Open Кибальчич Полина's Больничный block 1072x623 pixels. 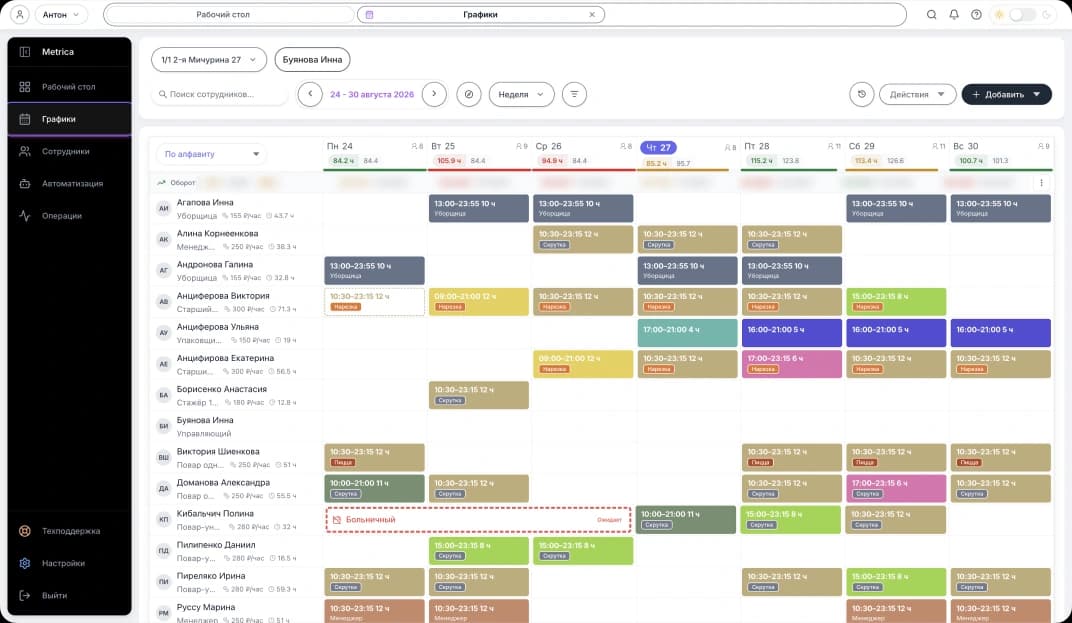click(x=479, y=520)
